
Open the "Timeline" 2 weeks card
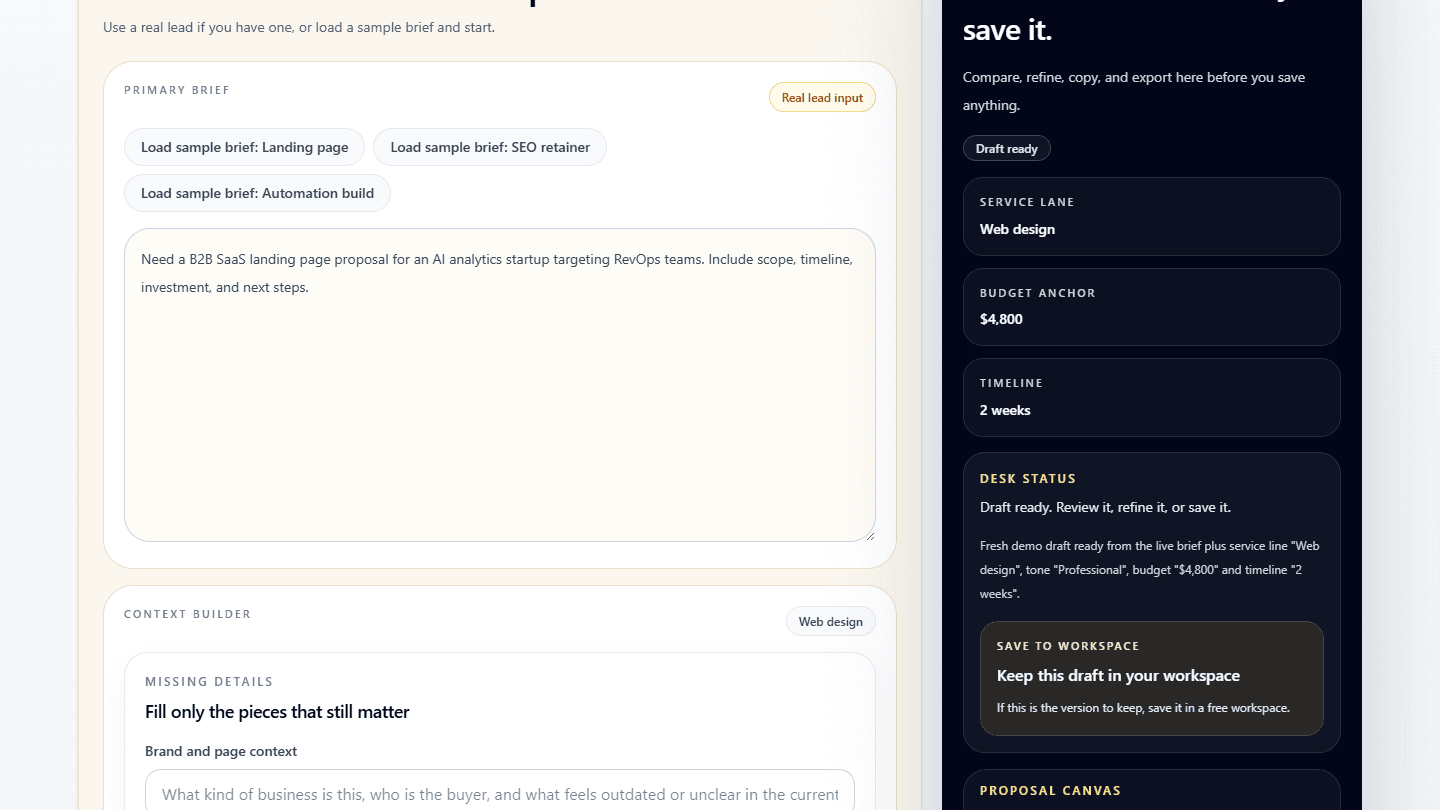click(x=1151, y=397)
